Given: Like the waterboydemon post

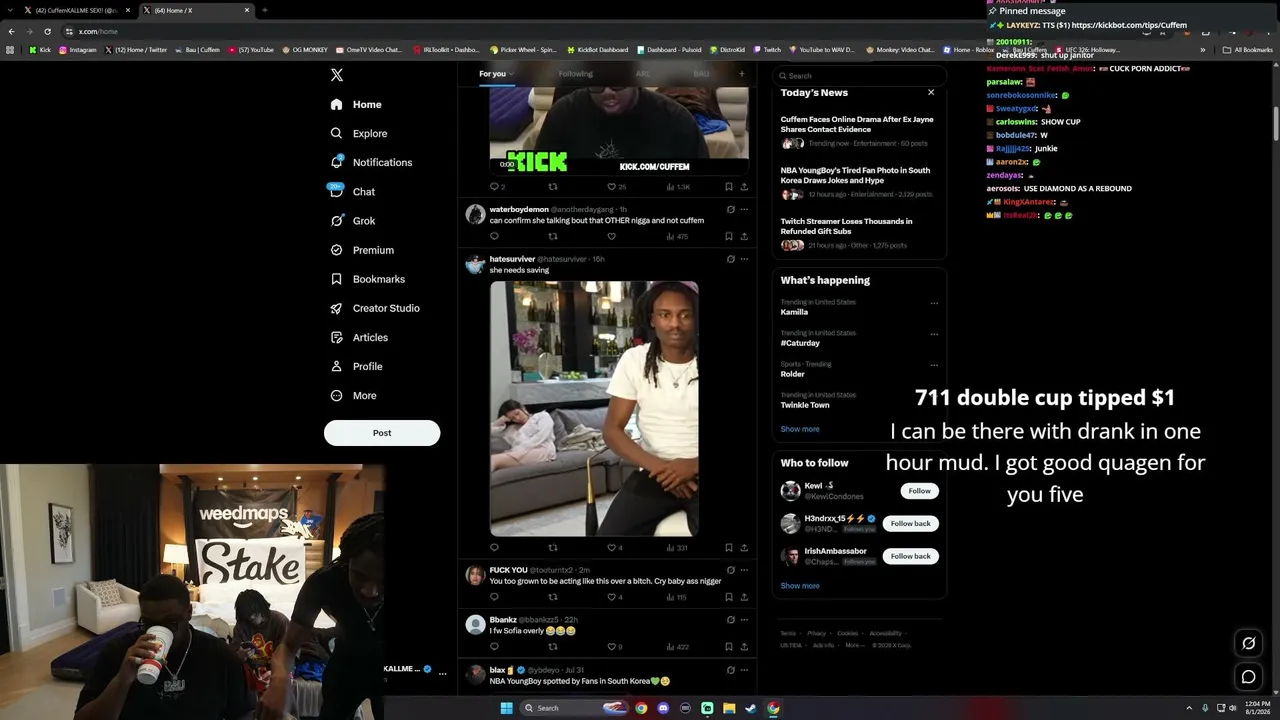Looking at the screenshot, I should pyautogui.click(x=611, y=237).
